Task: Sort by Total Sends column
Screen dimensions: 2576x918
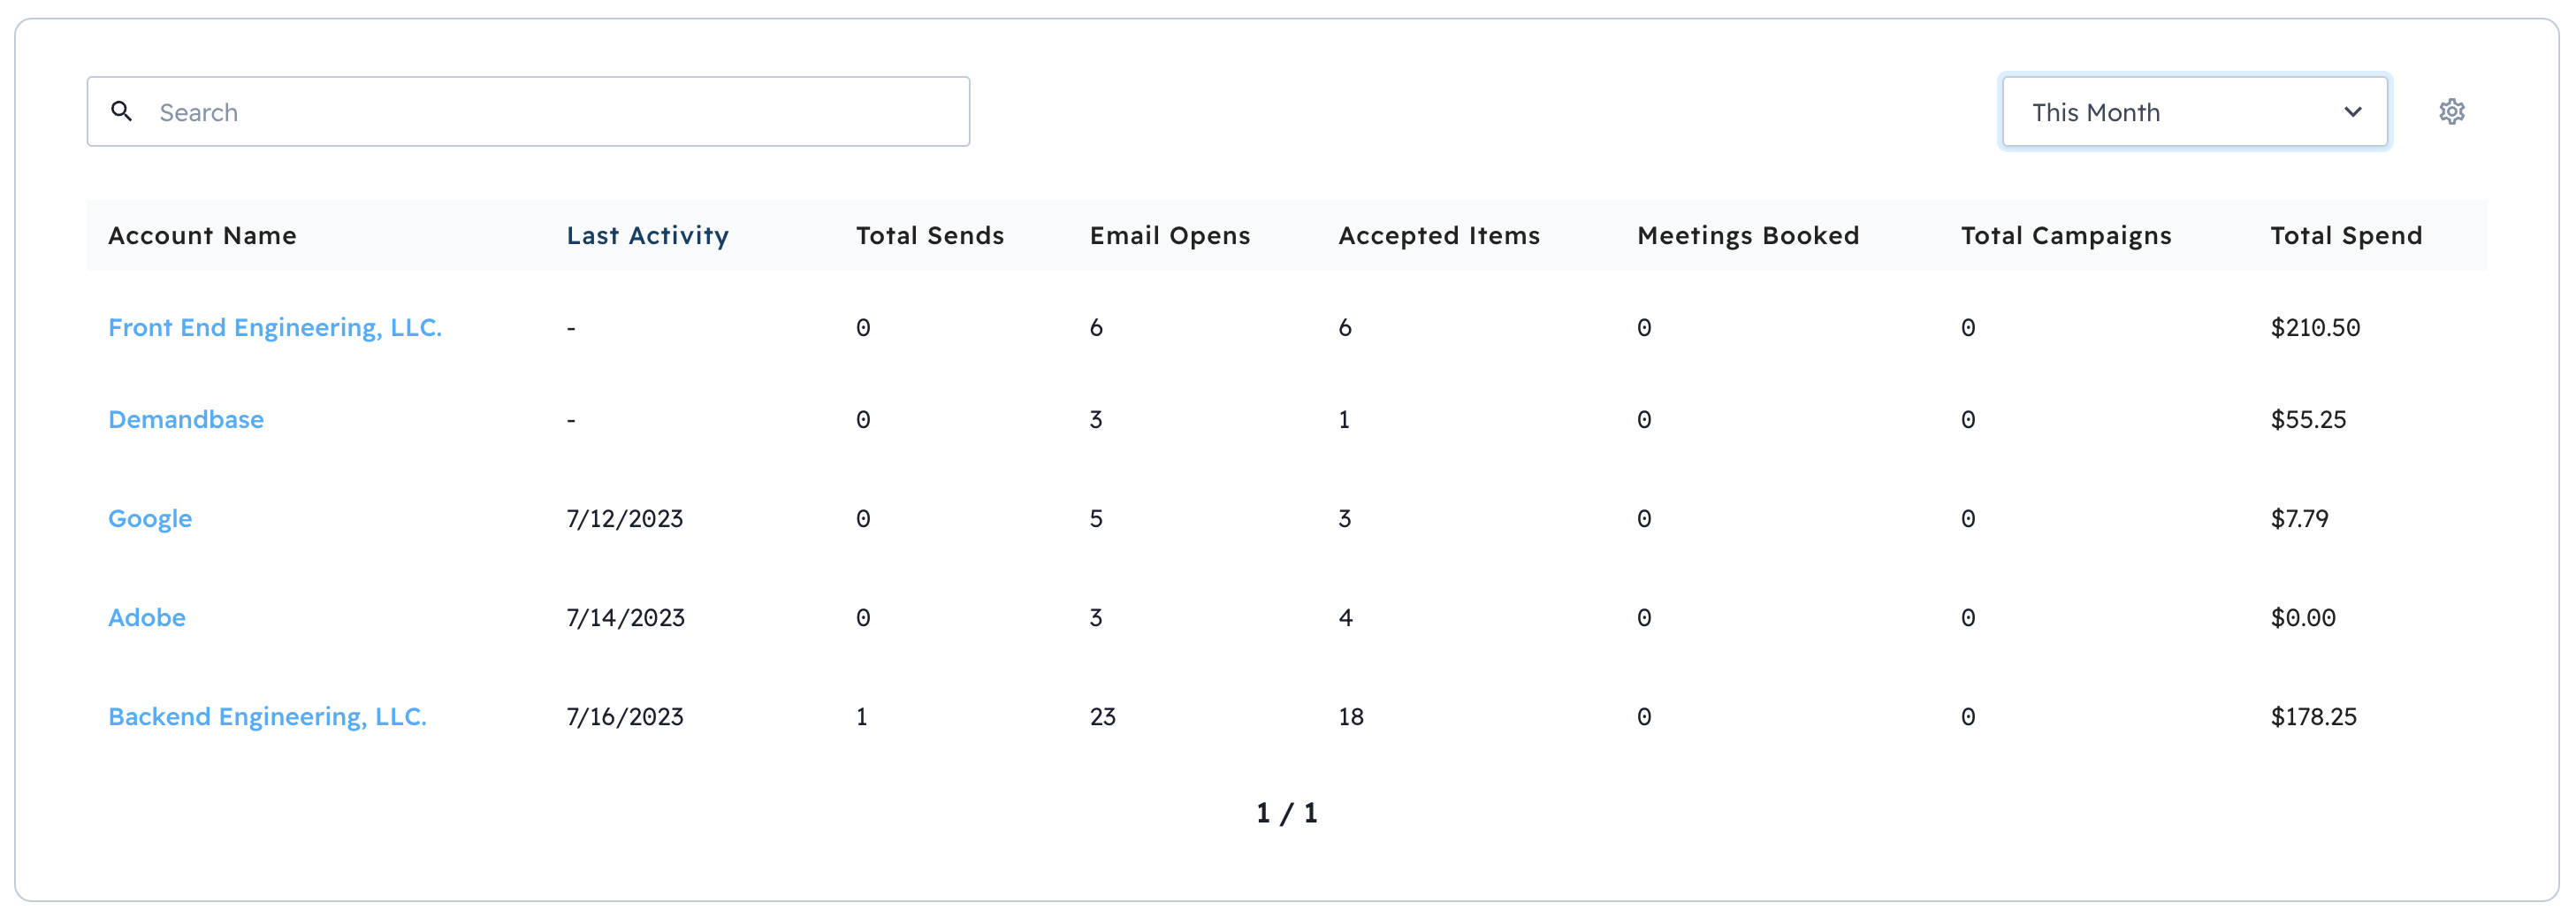Action: [929, 236]
